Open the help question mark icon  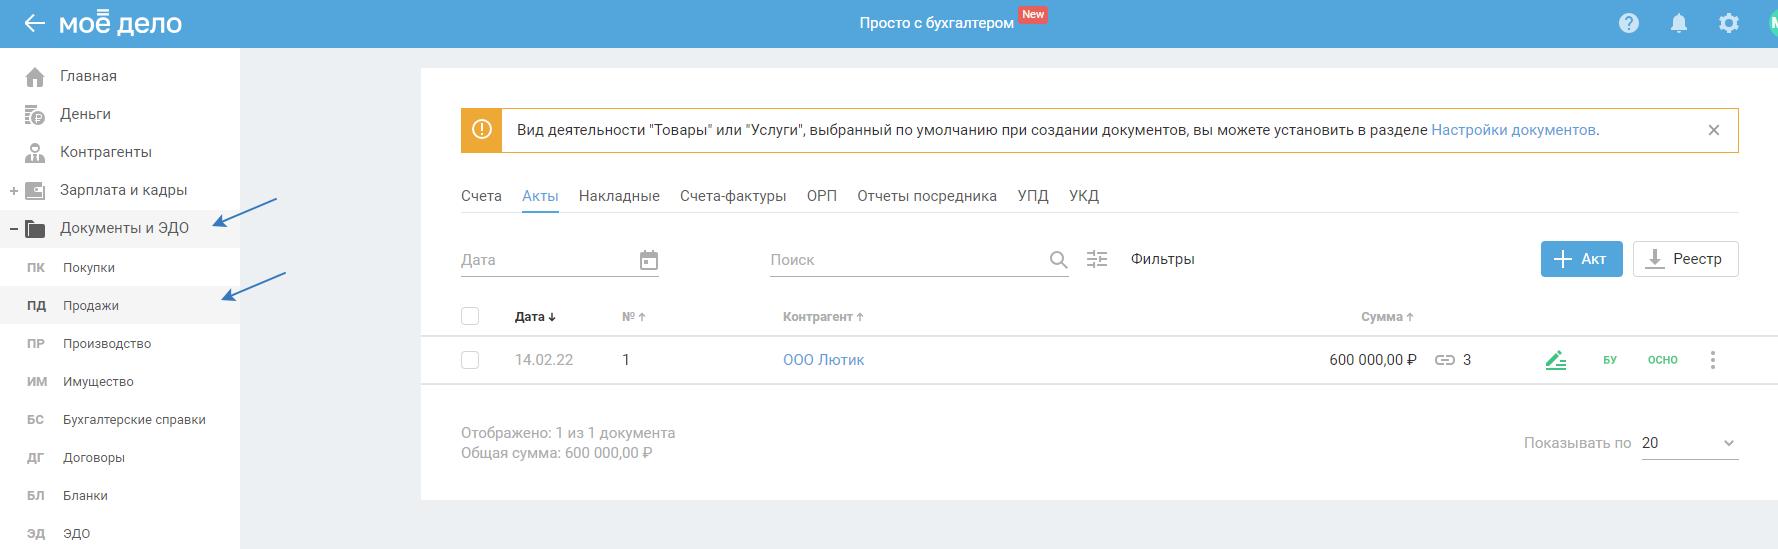1629,23
